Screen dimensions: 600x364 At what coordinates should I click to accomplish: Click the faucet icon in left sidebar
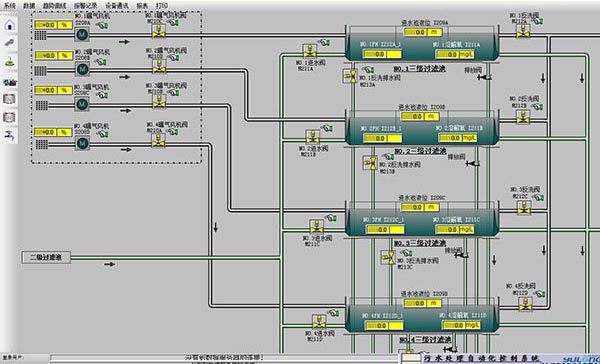(10, 135)
